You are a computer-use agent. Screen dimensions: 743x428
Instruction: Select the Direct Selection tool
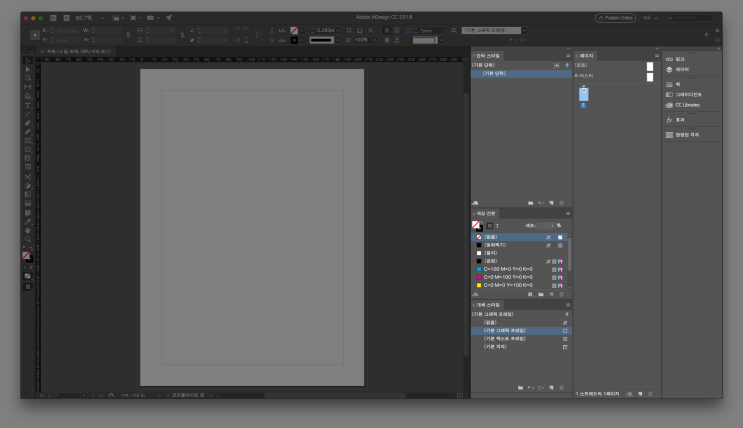pyautogui.click(x=28, y=69)
